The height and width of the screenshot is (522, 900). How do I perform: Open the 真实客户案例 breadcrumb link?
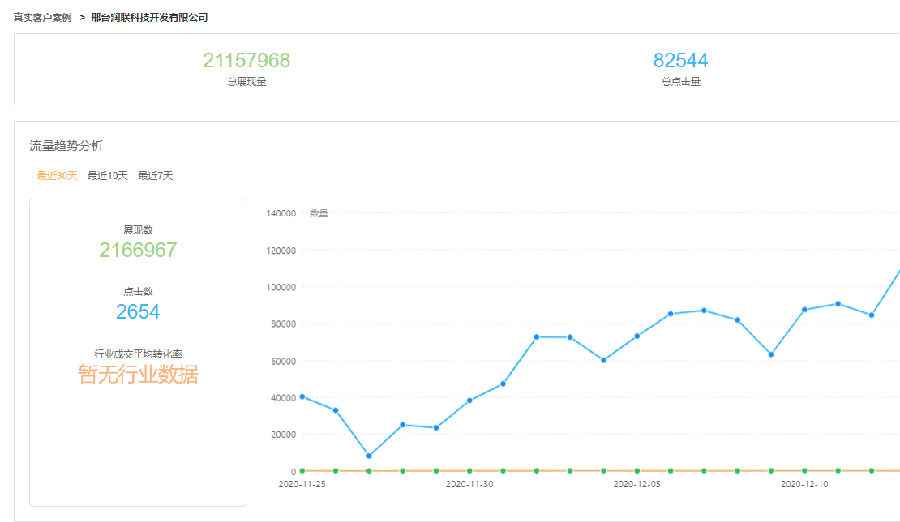(x=42, y=18)
